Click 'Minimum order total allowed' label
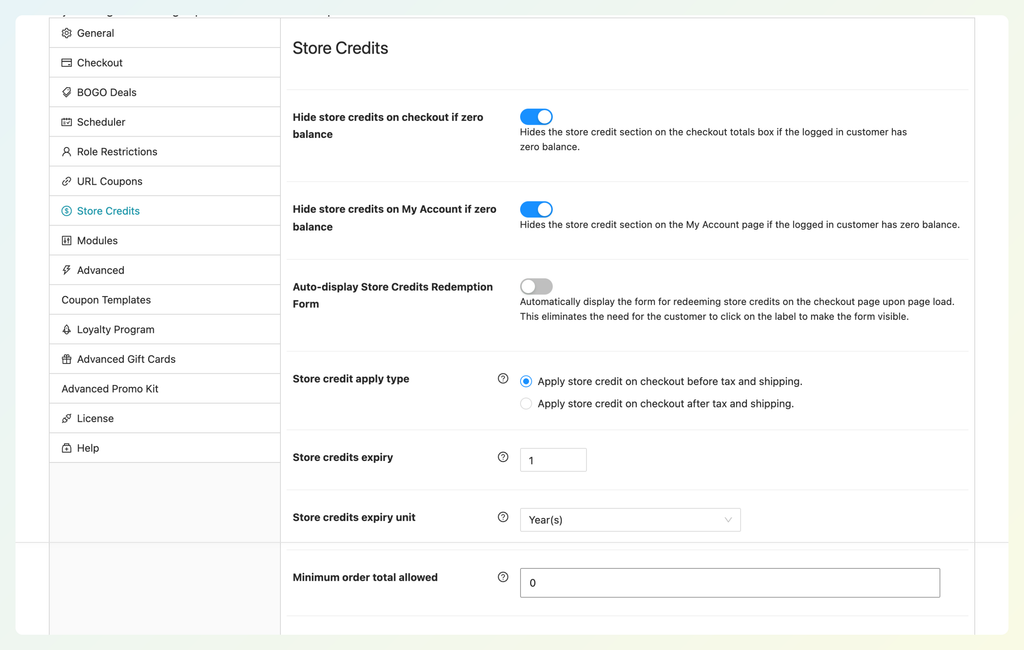The height and width of the screenshot is (650, 1024). 365,577
